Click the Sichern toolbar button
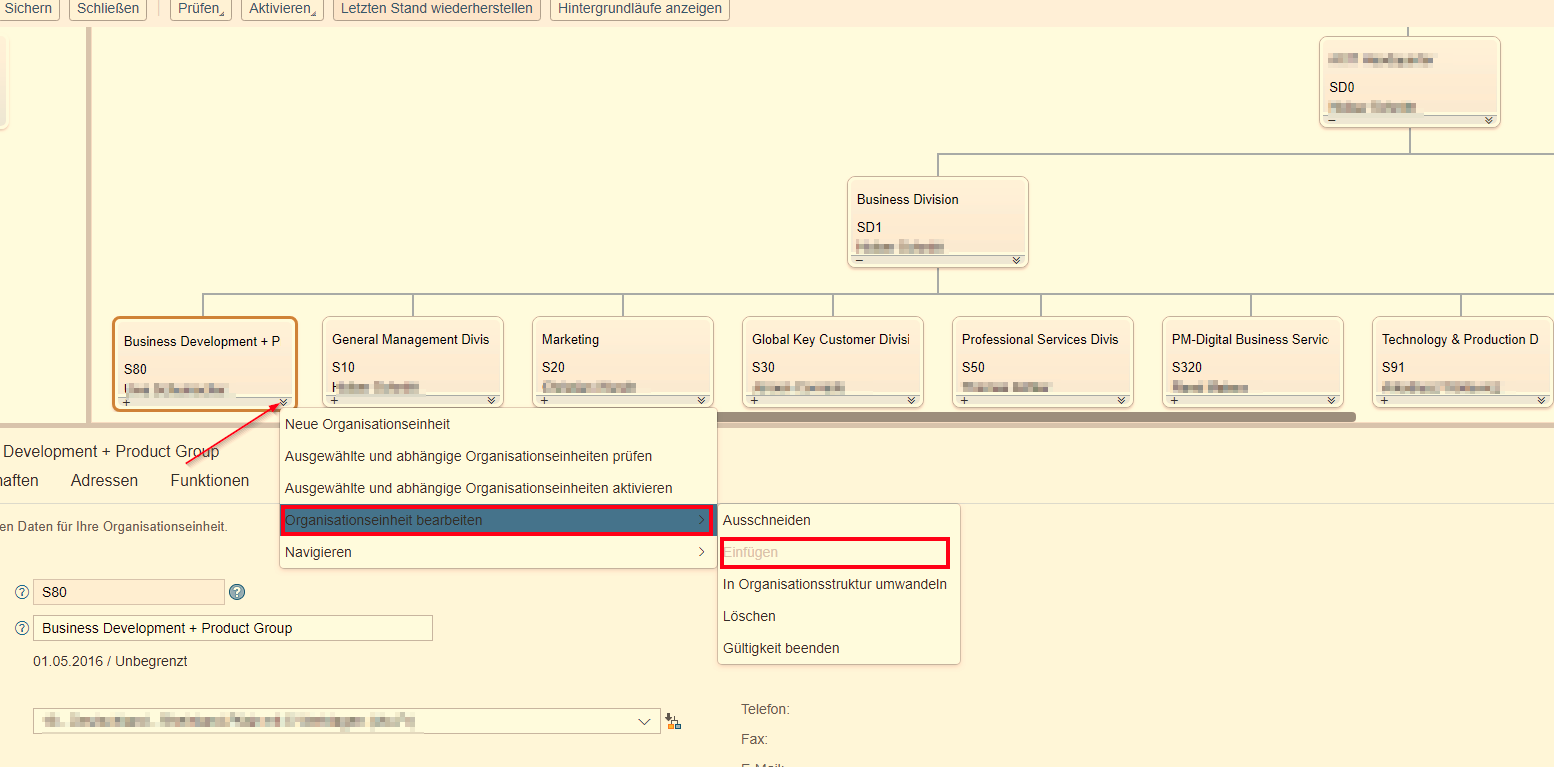1554x767 pixels. click(29, 8)
